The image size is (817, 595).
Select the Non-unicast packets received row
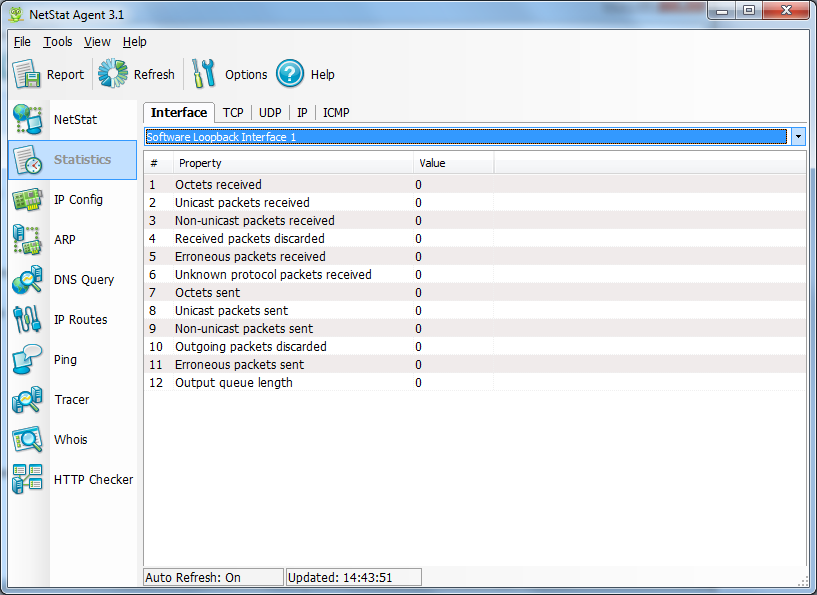coord(475,220)
